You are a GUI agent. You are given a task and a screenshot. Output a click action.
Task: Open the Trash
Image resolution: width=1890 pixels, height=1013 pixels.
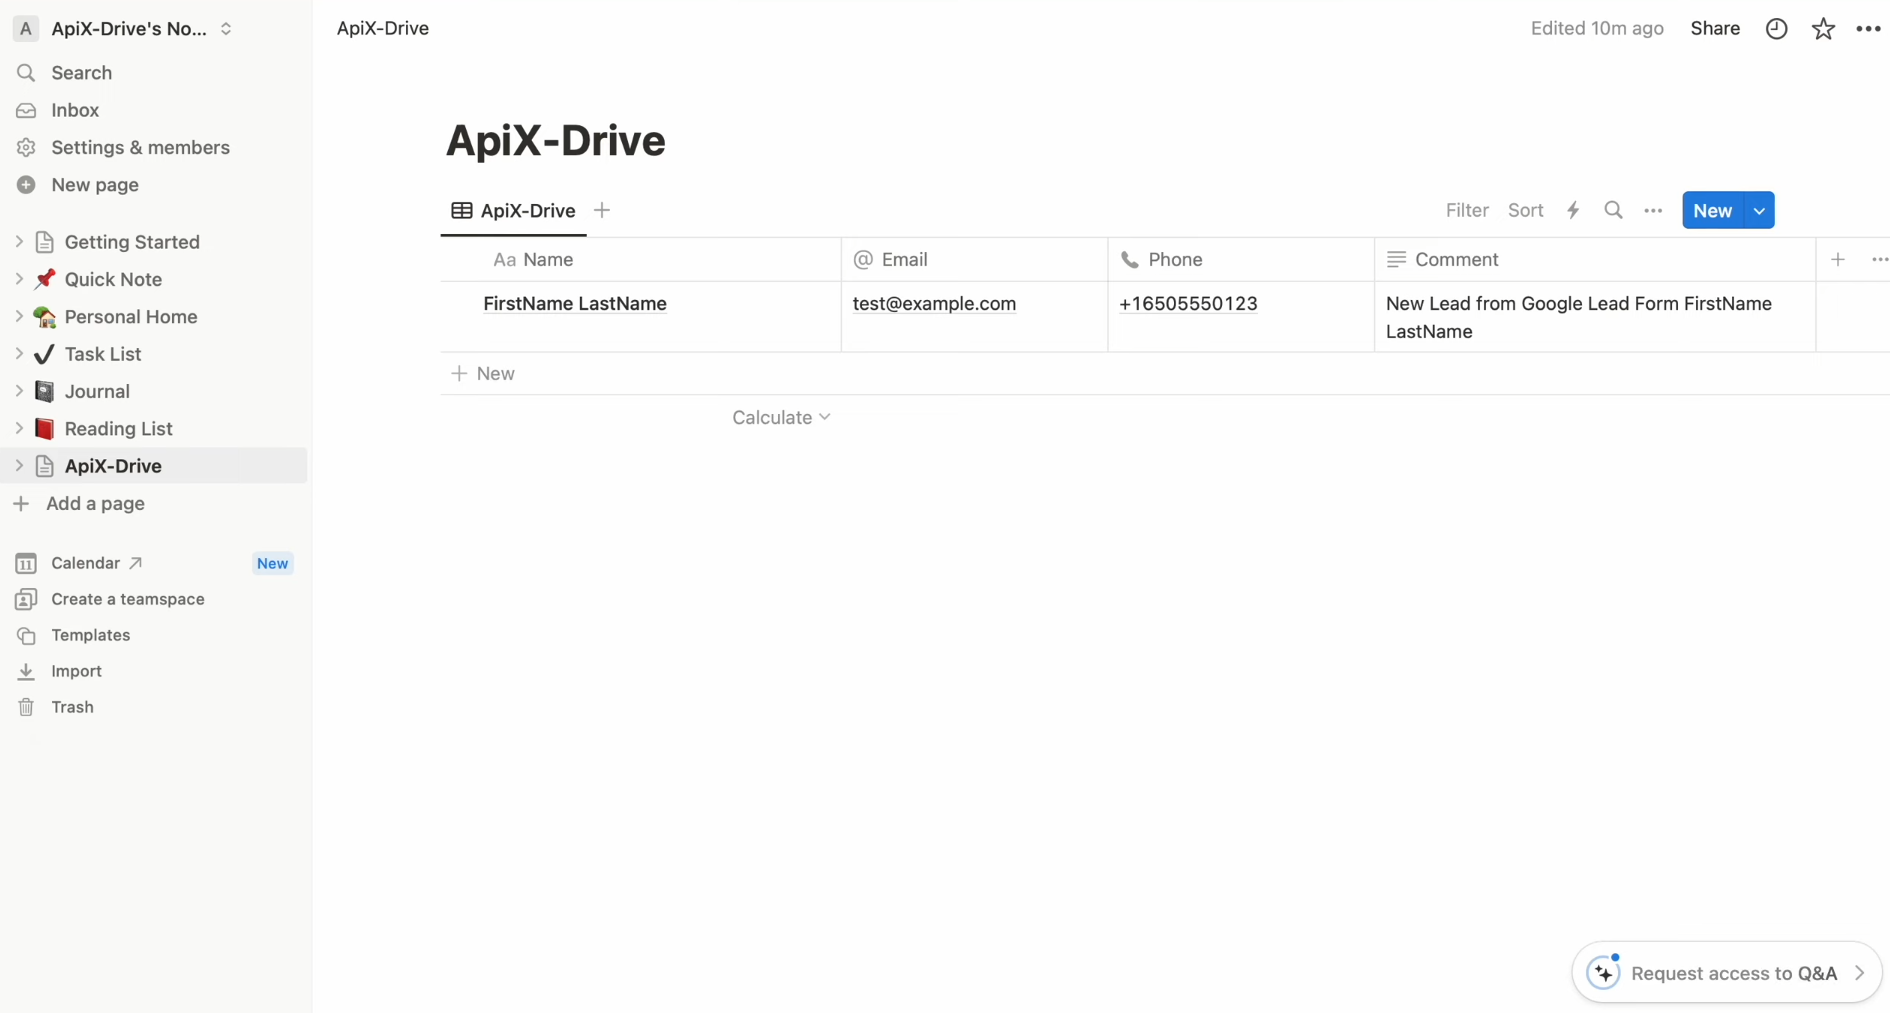pyautogui.click(x=71, y=707)
